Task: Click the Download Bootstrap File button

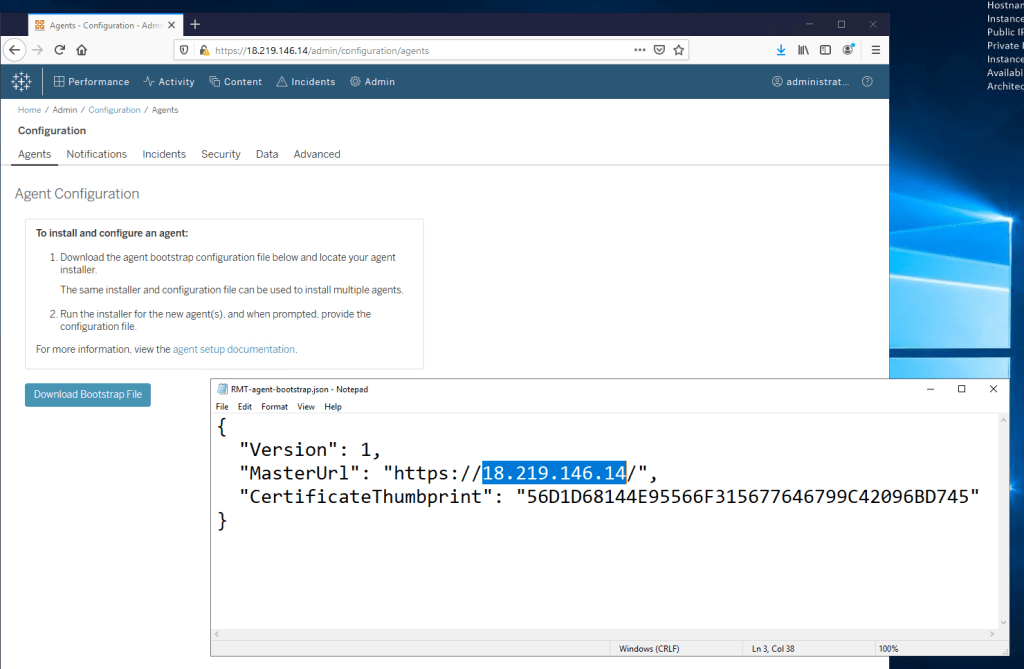Action: pos(88,394)
